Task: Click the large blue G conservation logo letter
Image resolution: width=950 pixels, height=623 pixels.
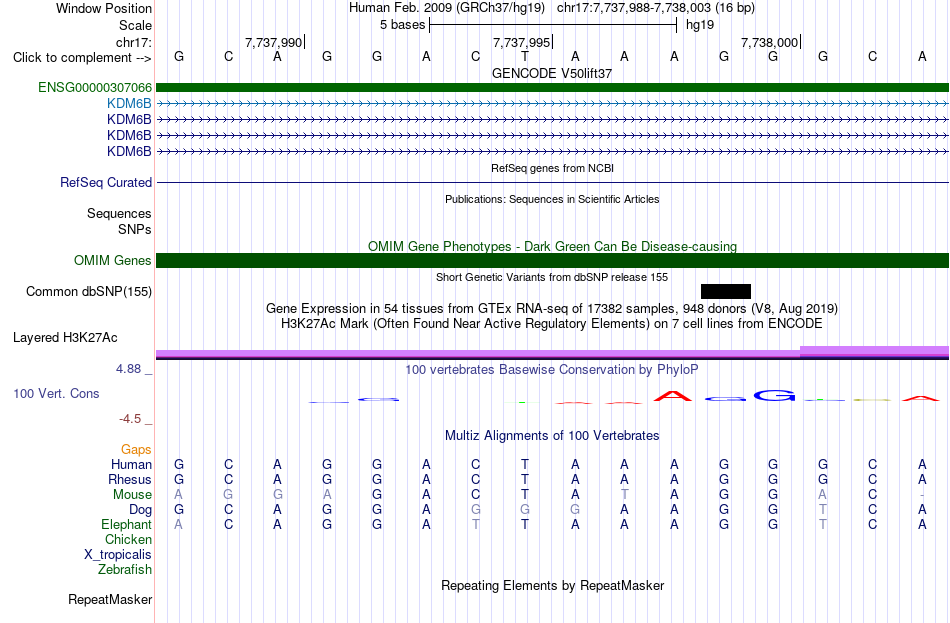Action: pyautogui.click(x=774, y=396)
